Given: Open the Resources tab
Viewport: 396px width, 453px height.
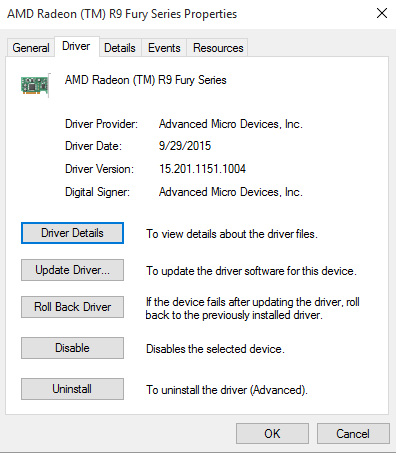Looking at the screenshot, I should coord(218,48).
